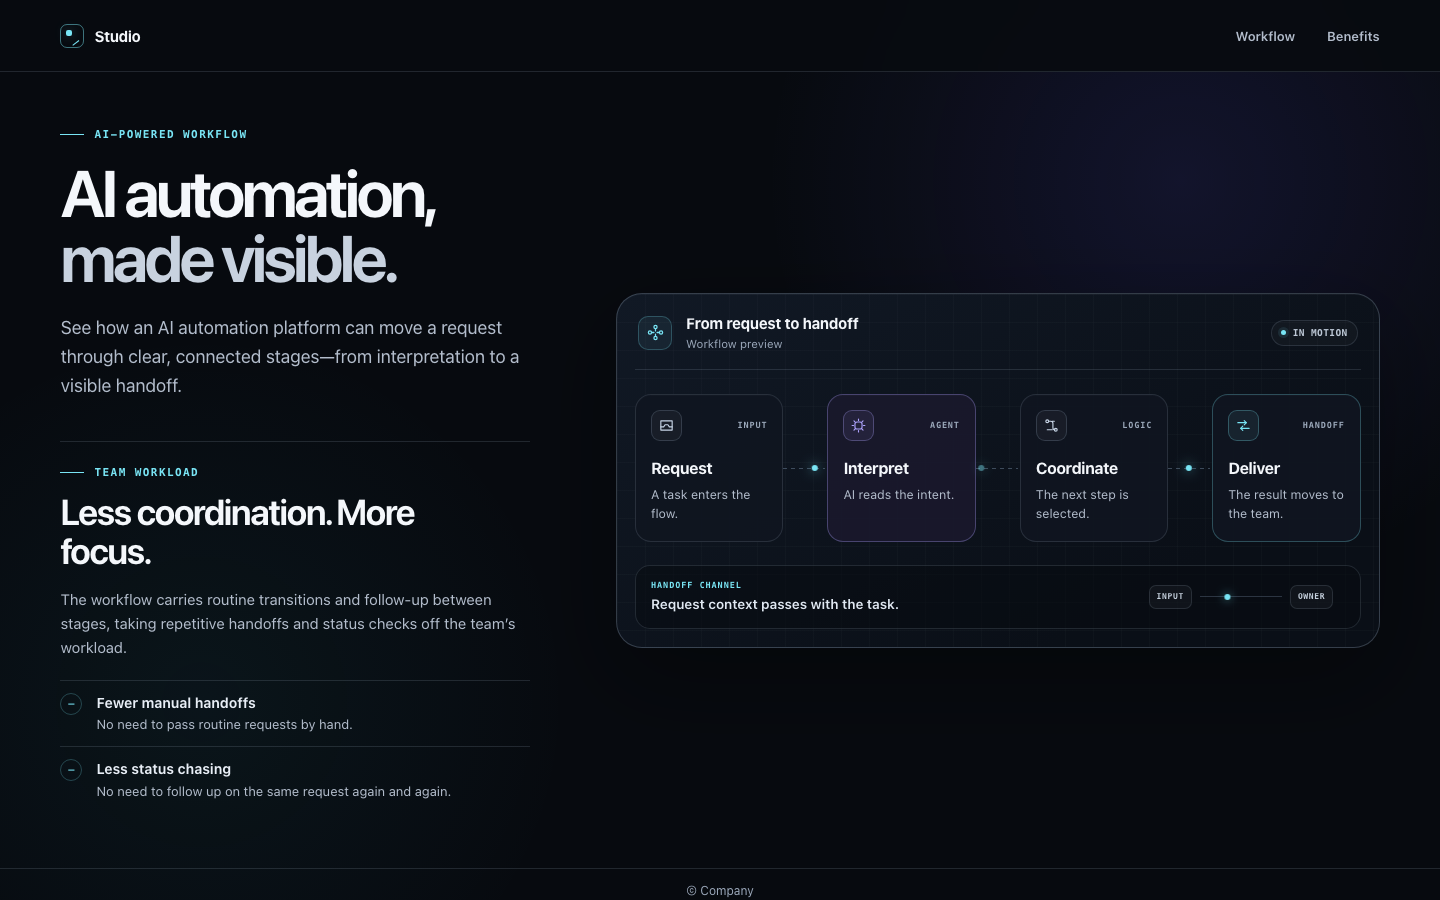Click 'The result moves to the team.' description
The width and height of the screenshot is (1440, 900).
pyautogui.click(x=1286, y=504)
